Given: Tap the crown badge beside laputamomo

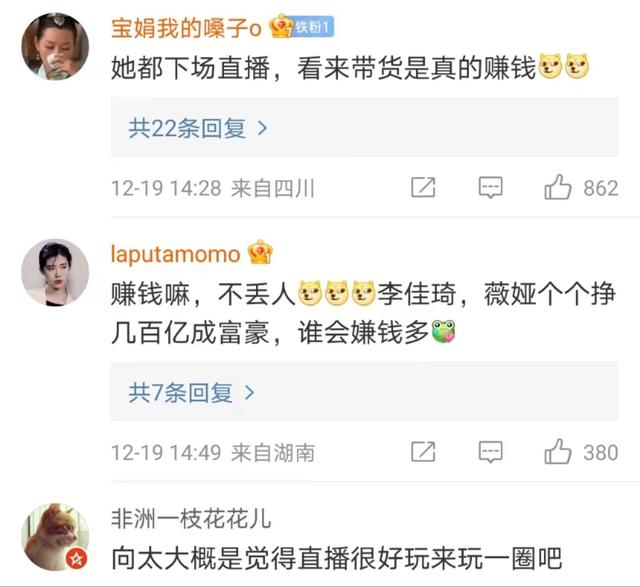Looking at the screenshot, I should pos(260,252).
